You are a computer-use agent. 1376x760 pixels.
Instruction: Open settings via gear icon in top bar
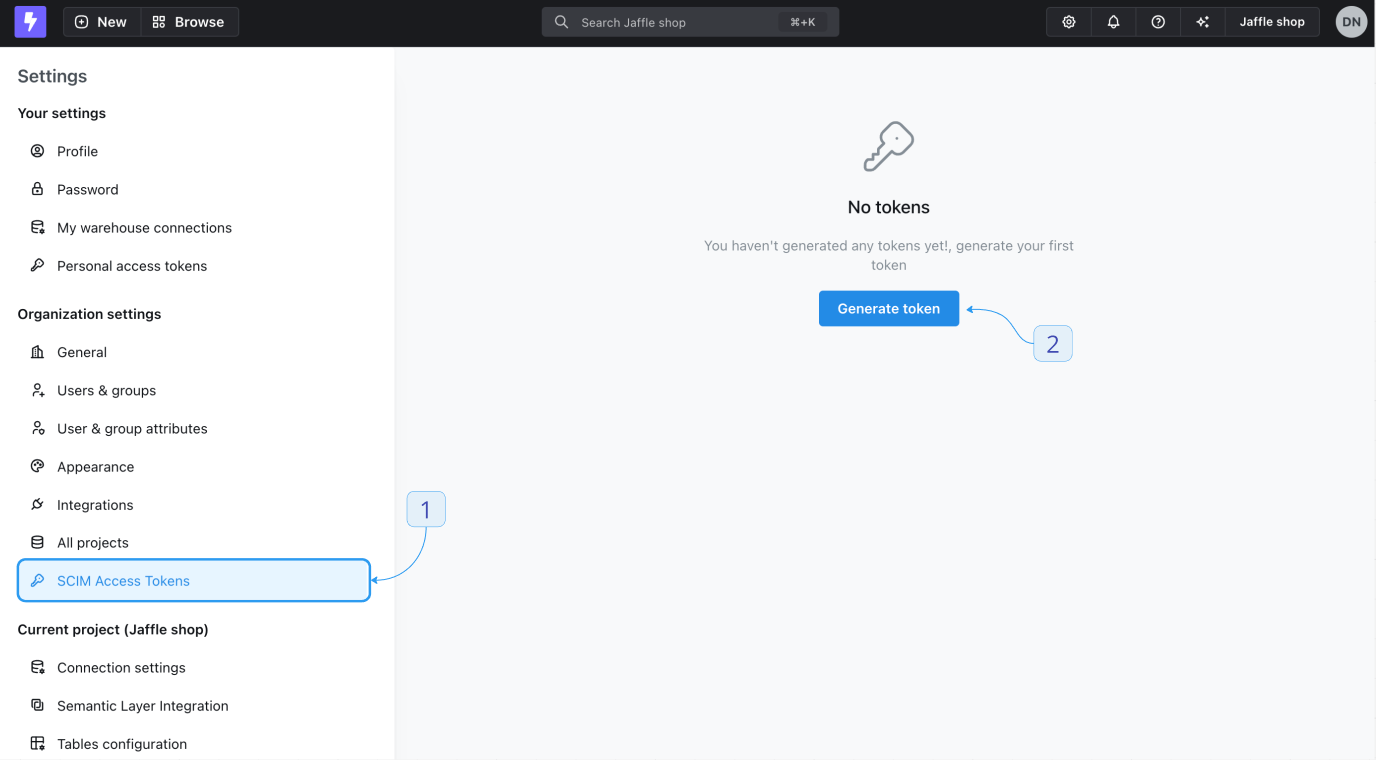point(1069,22)
